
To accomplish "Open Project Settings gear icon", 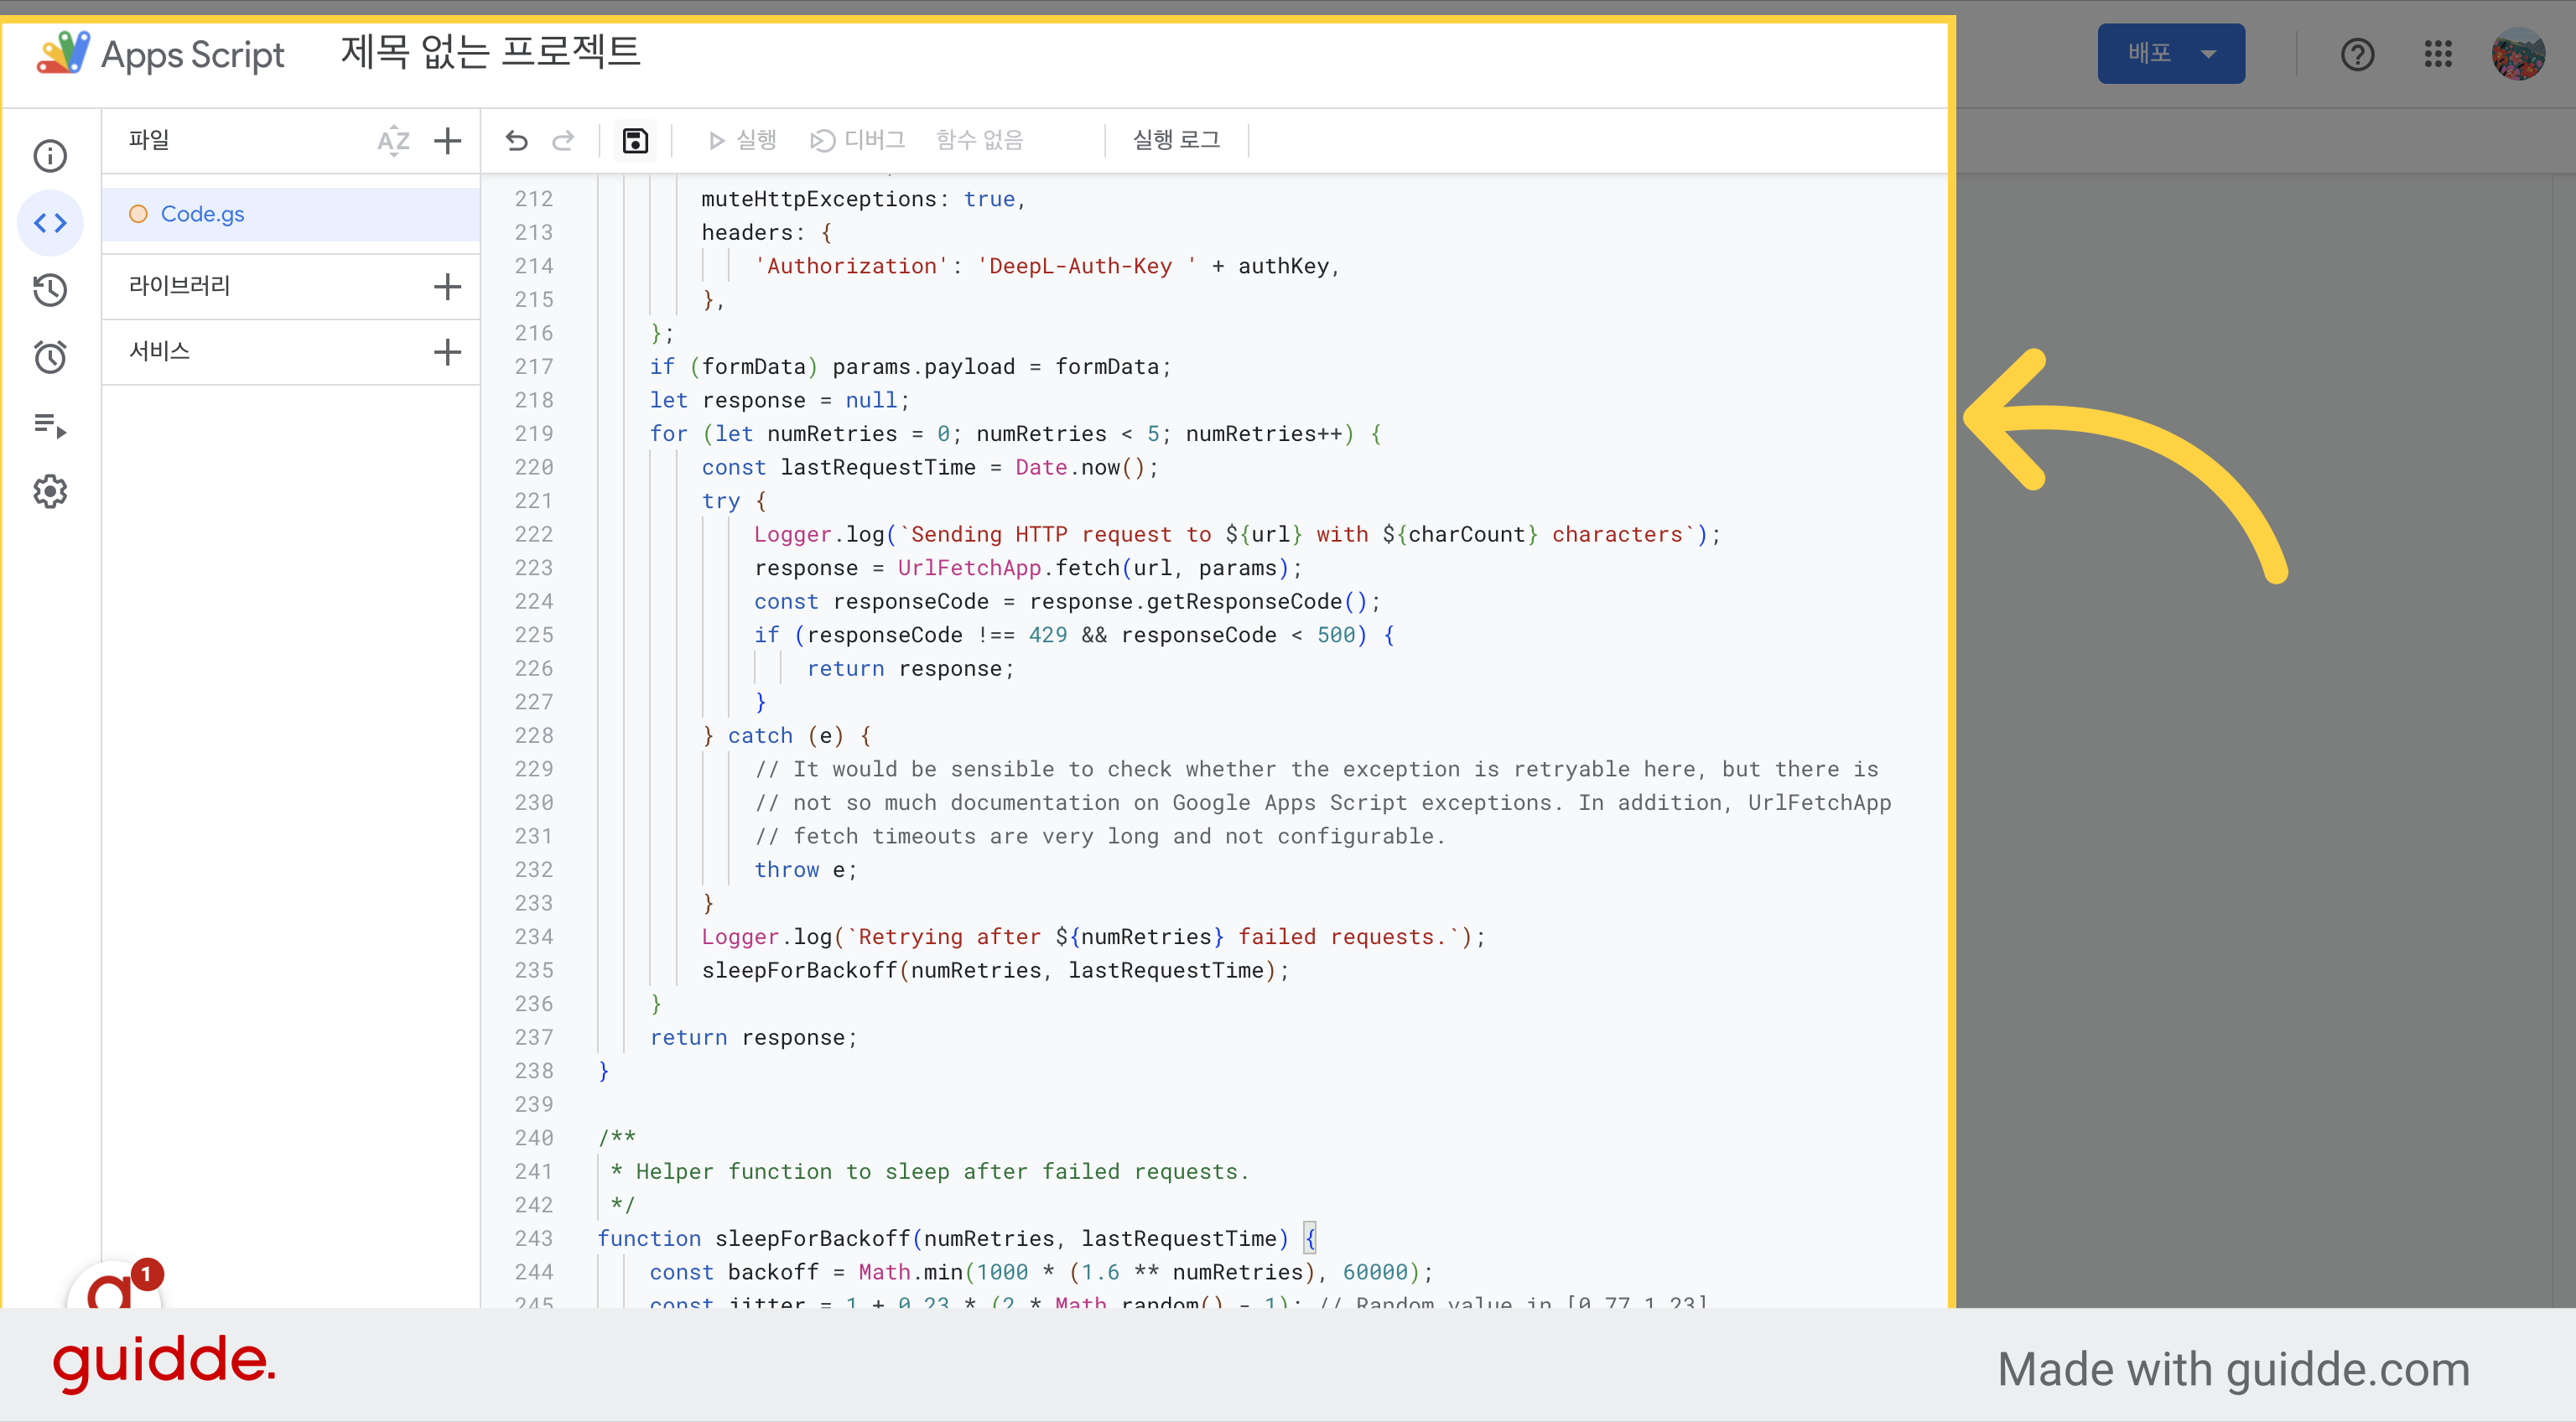I will pos(50,491).
